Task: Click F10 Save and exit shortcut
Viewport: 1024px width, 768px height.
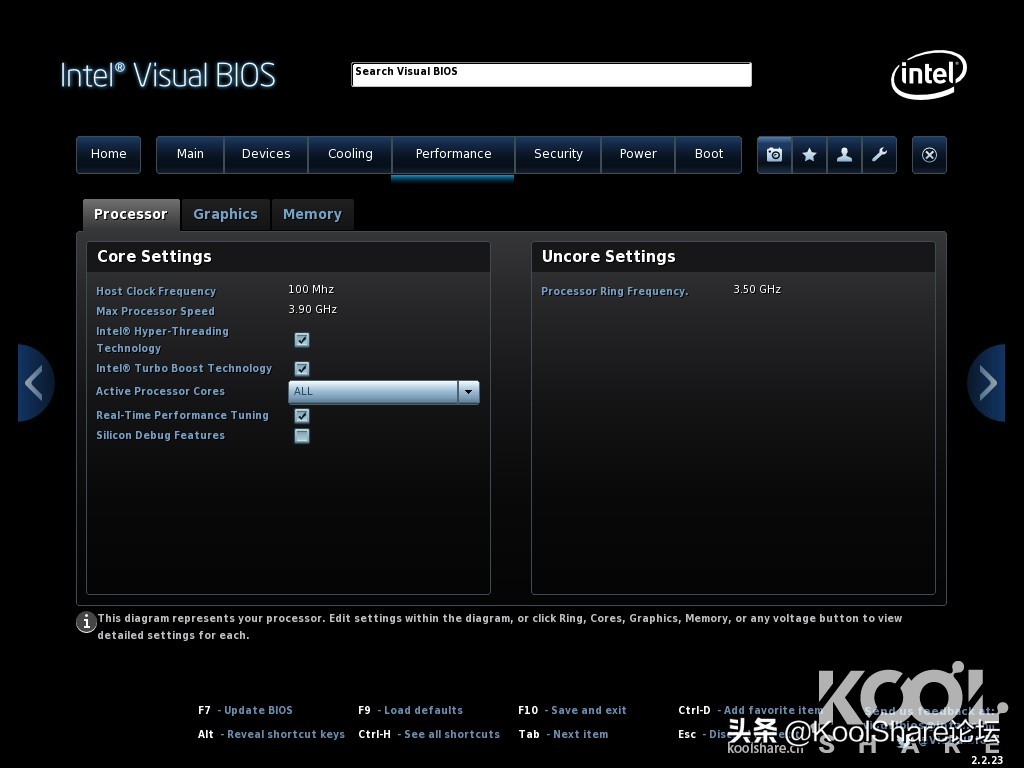Action: coord(572,710)
